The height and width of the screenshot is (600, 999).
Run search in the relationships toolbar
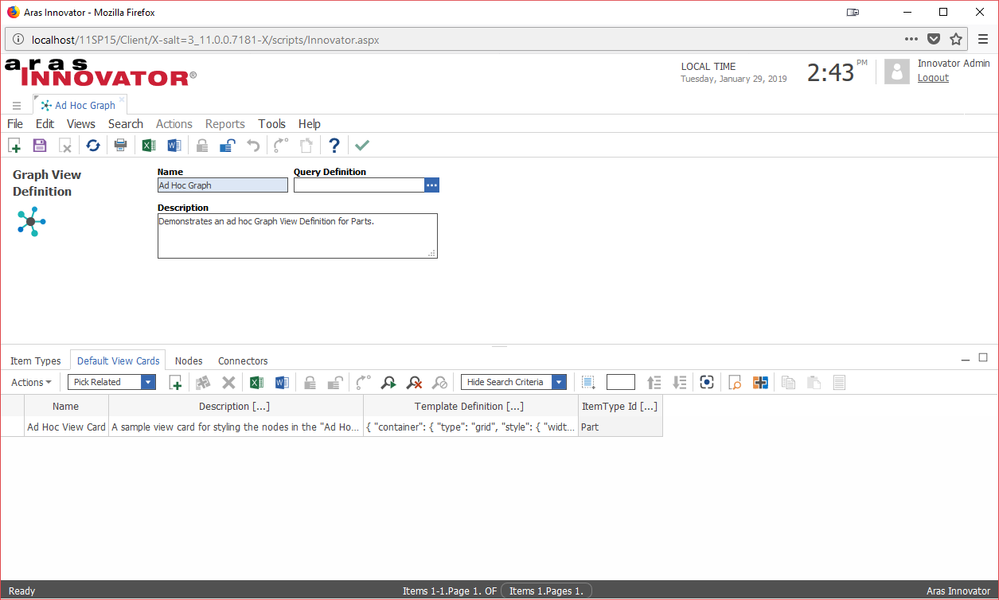coord(388,382)
